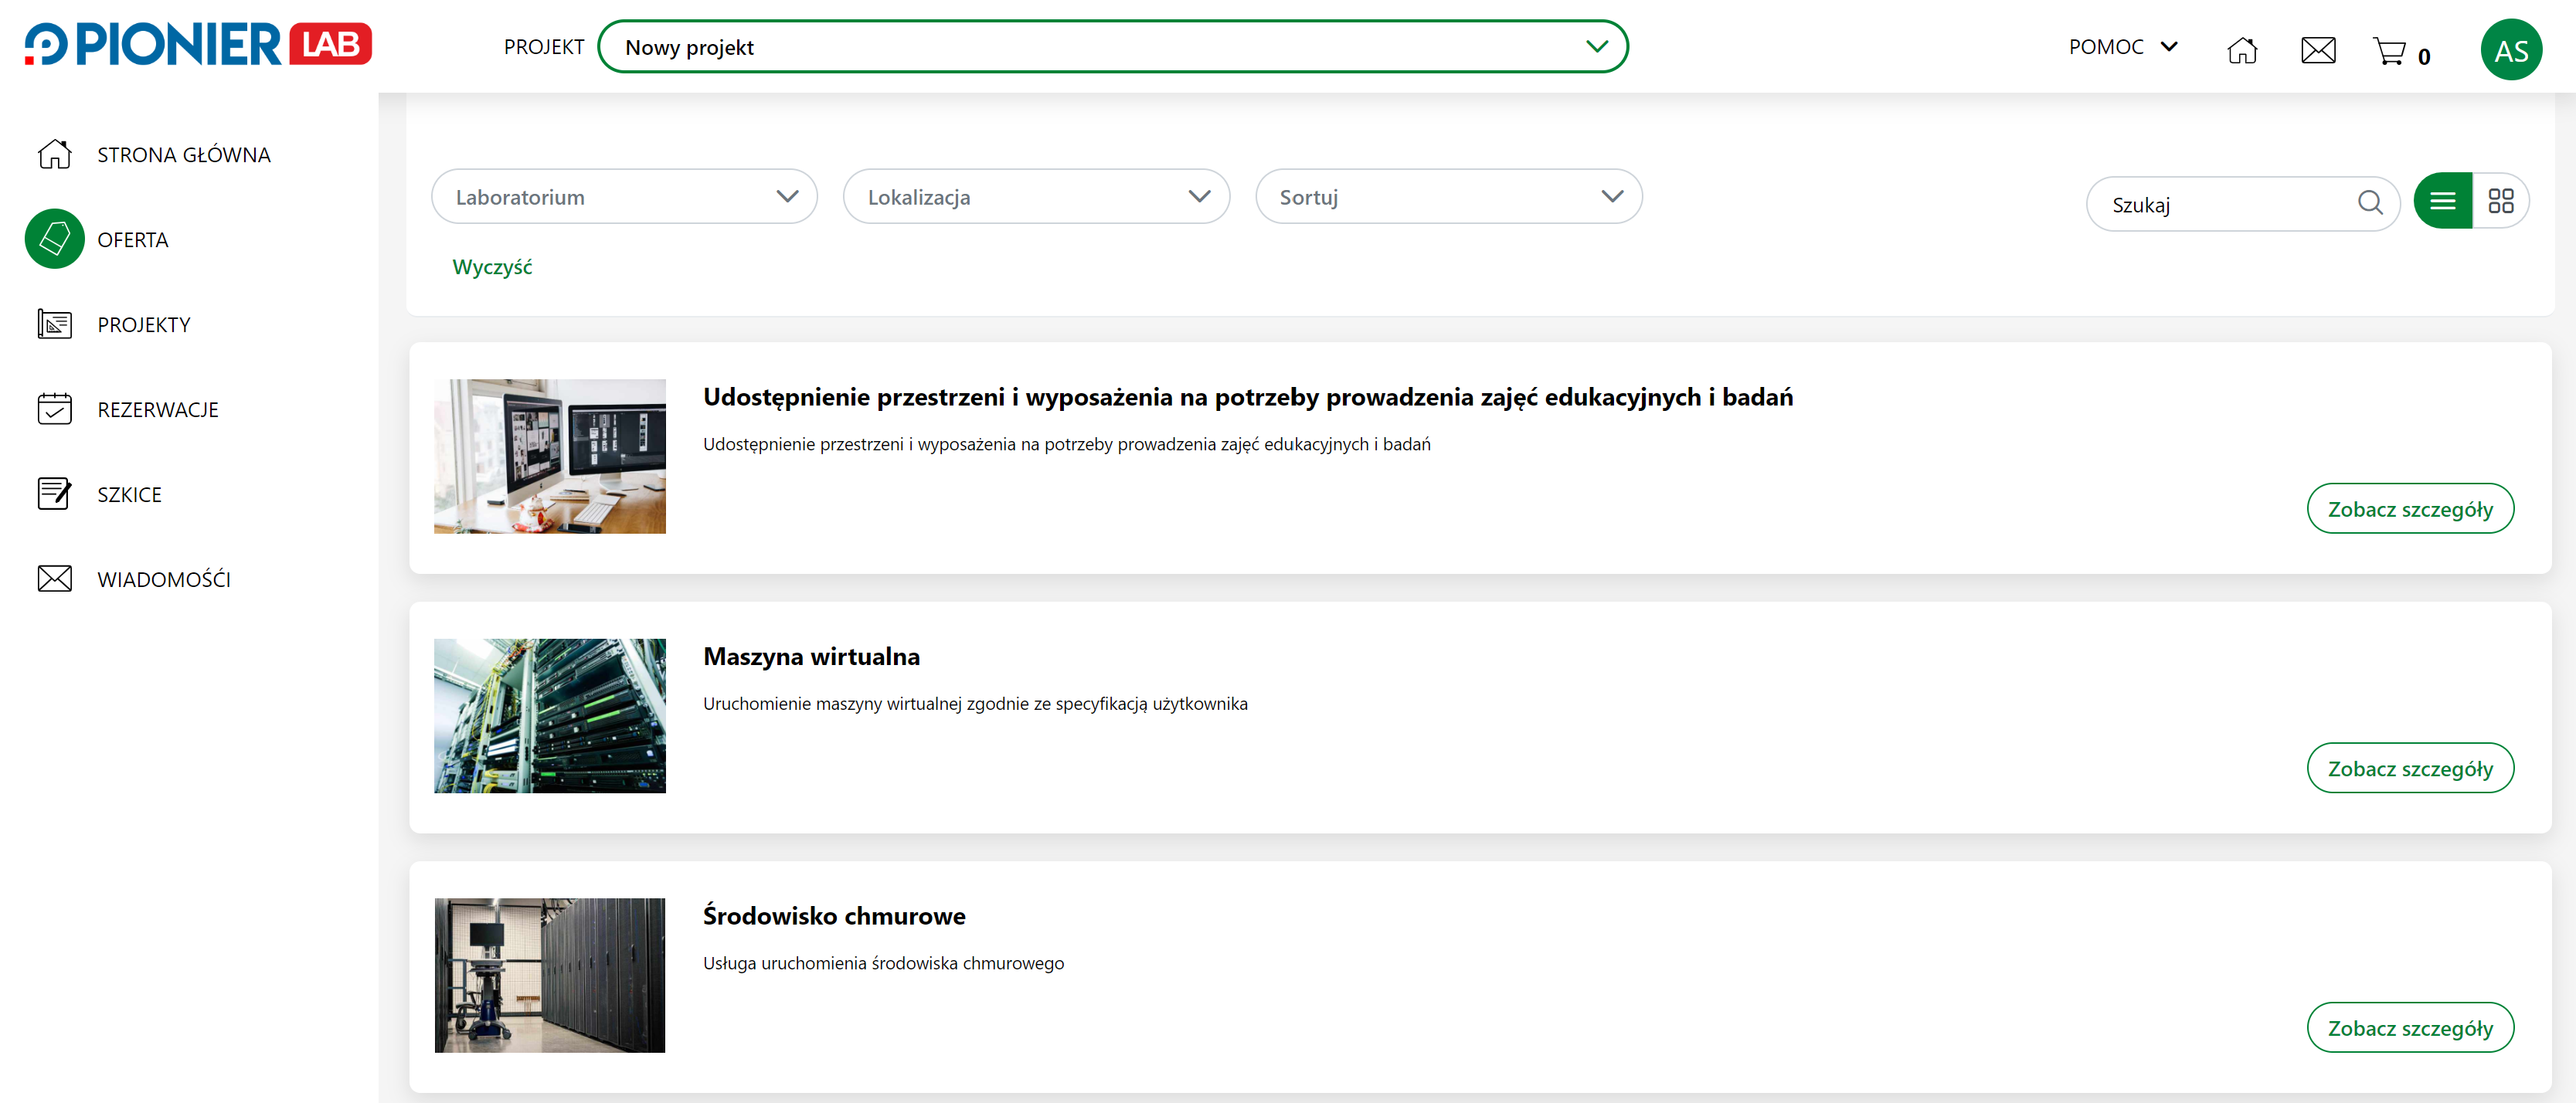Open messages envelope icon in header
Viewport: 2576px width, 1103px height.
coord(2318,49)
